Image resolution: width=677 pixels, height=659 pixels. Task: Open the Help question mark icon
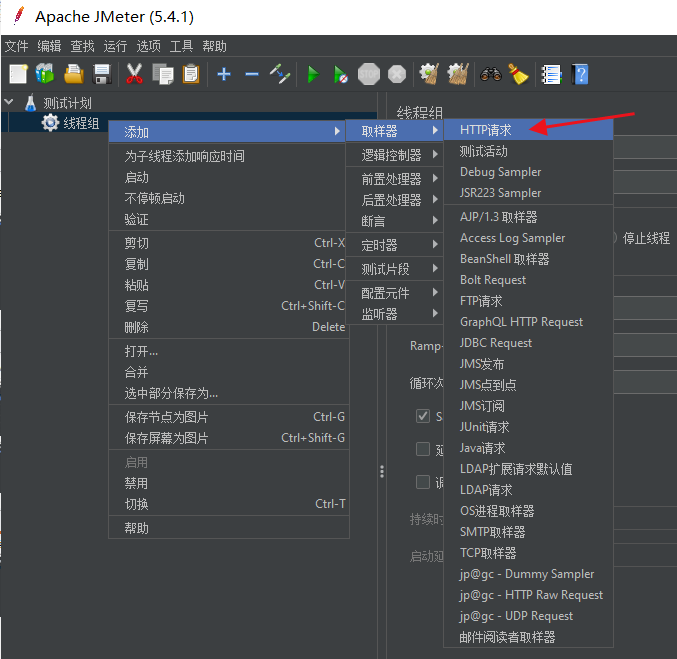[580, 74]
